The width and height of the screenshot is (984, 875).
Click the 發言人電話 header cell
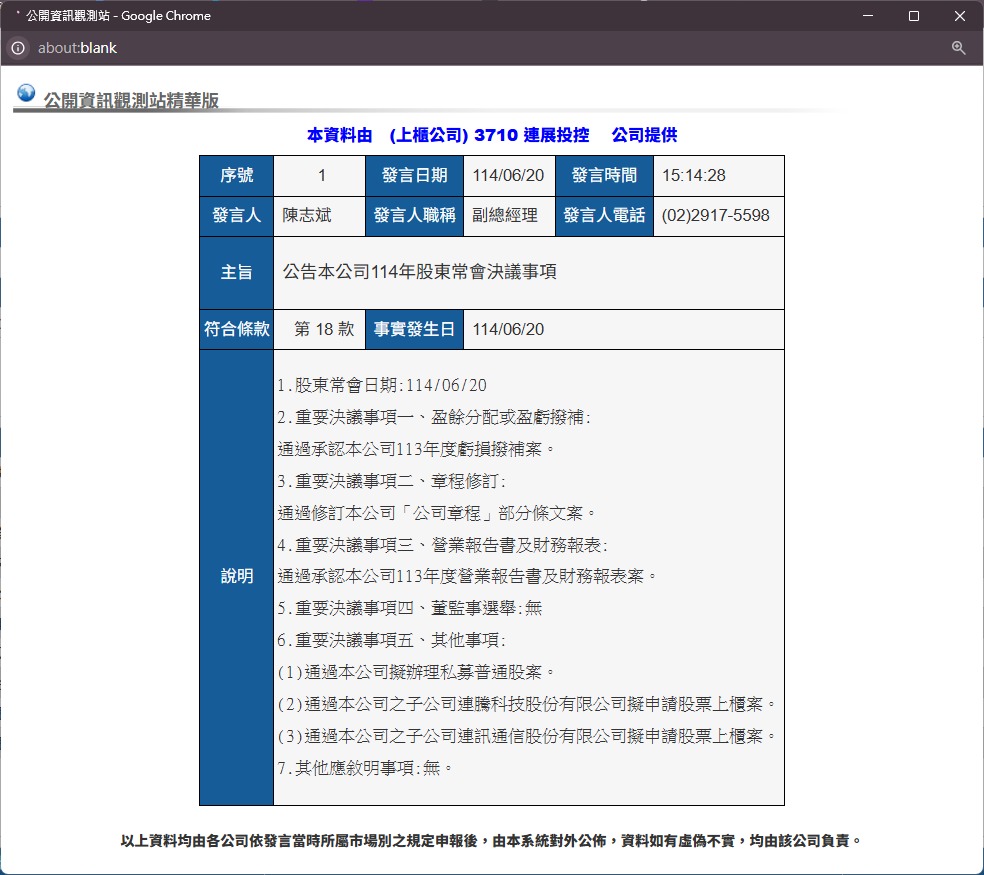point(604,216)
